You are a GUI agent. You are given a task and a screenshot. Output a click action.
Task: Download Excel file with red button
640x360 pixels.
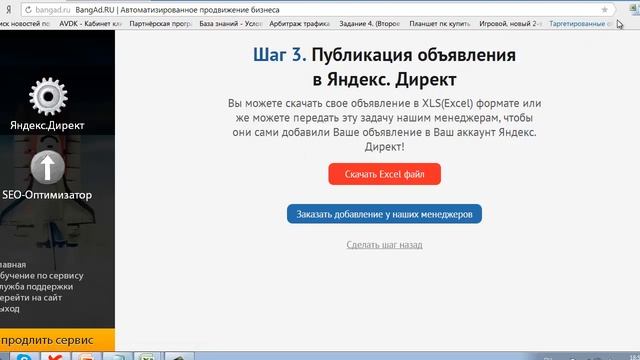(384, 174)
